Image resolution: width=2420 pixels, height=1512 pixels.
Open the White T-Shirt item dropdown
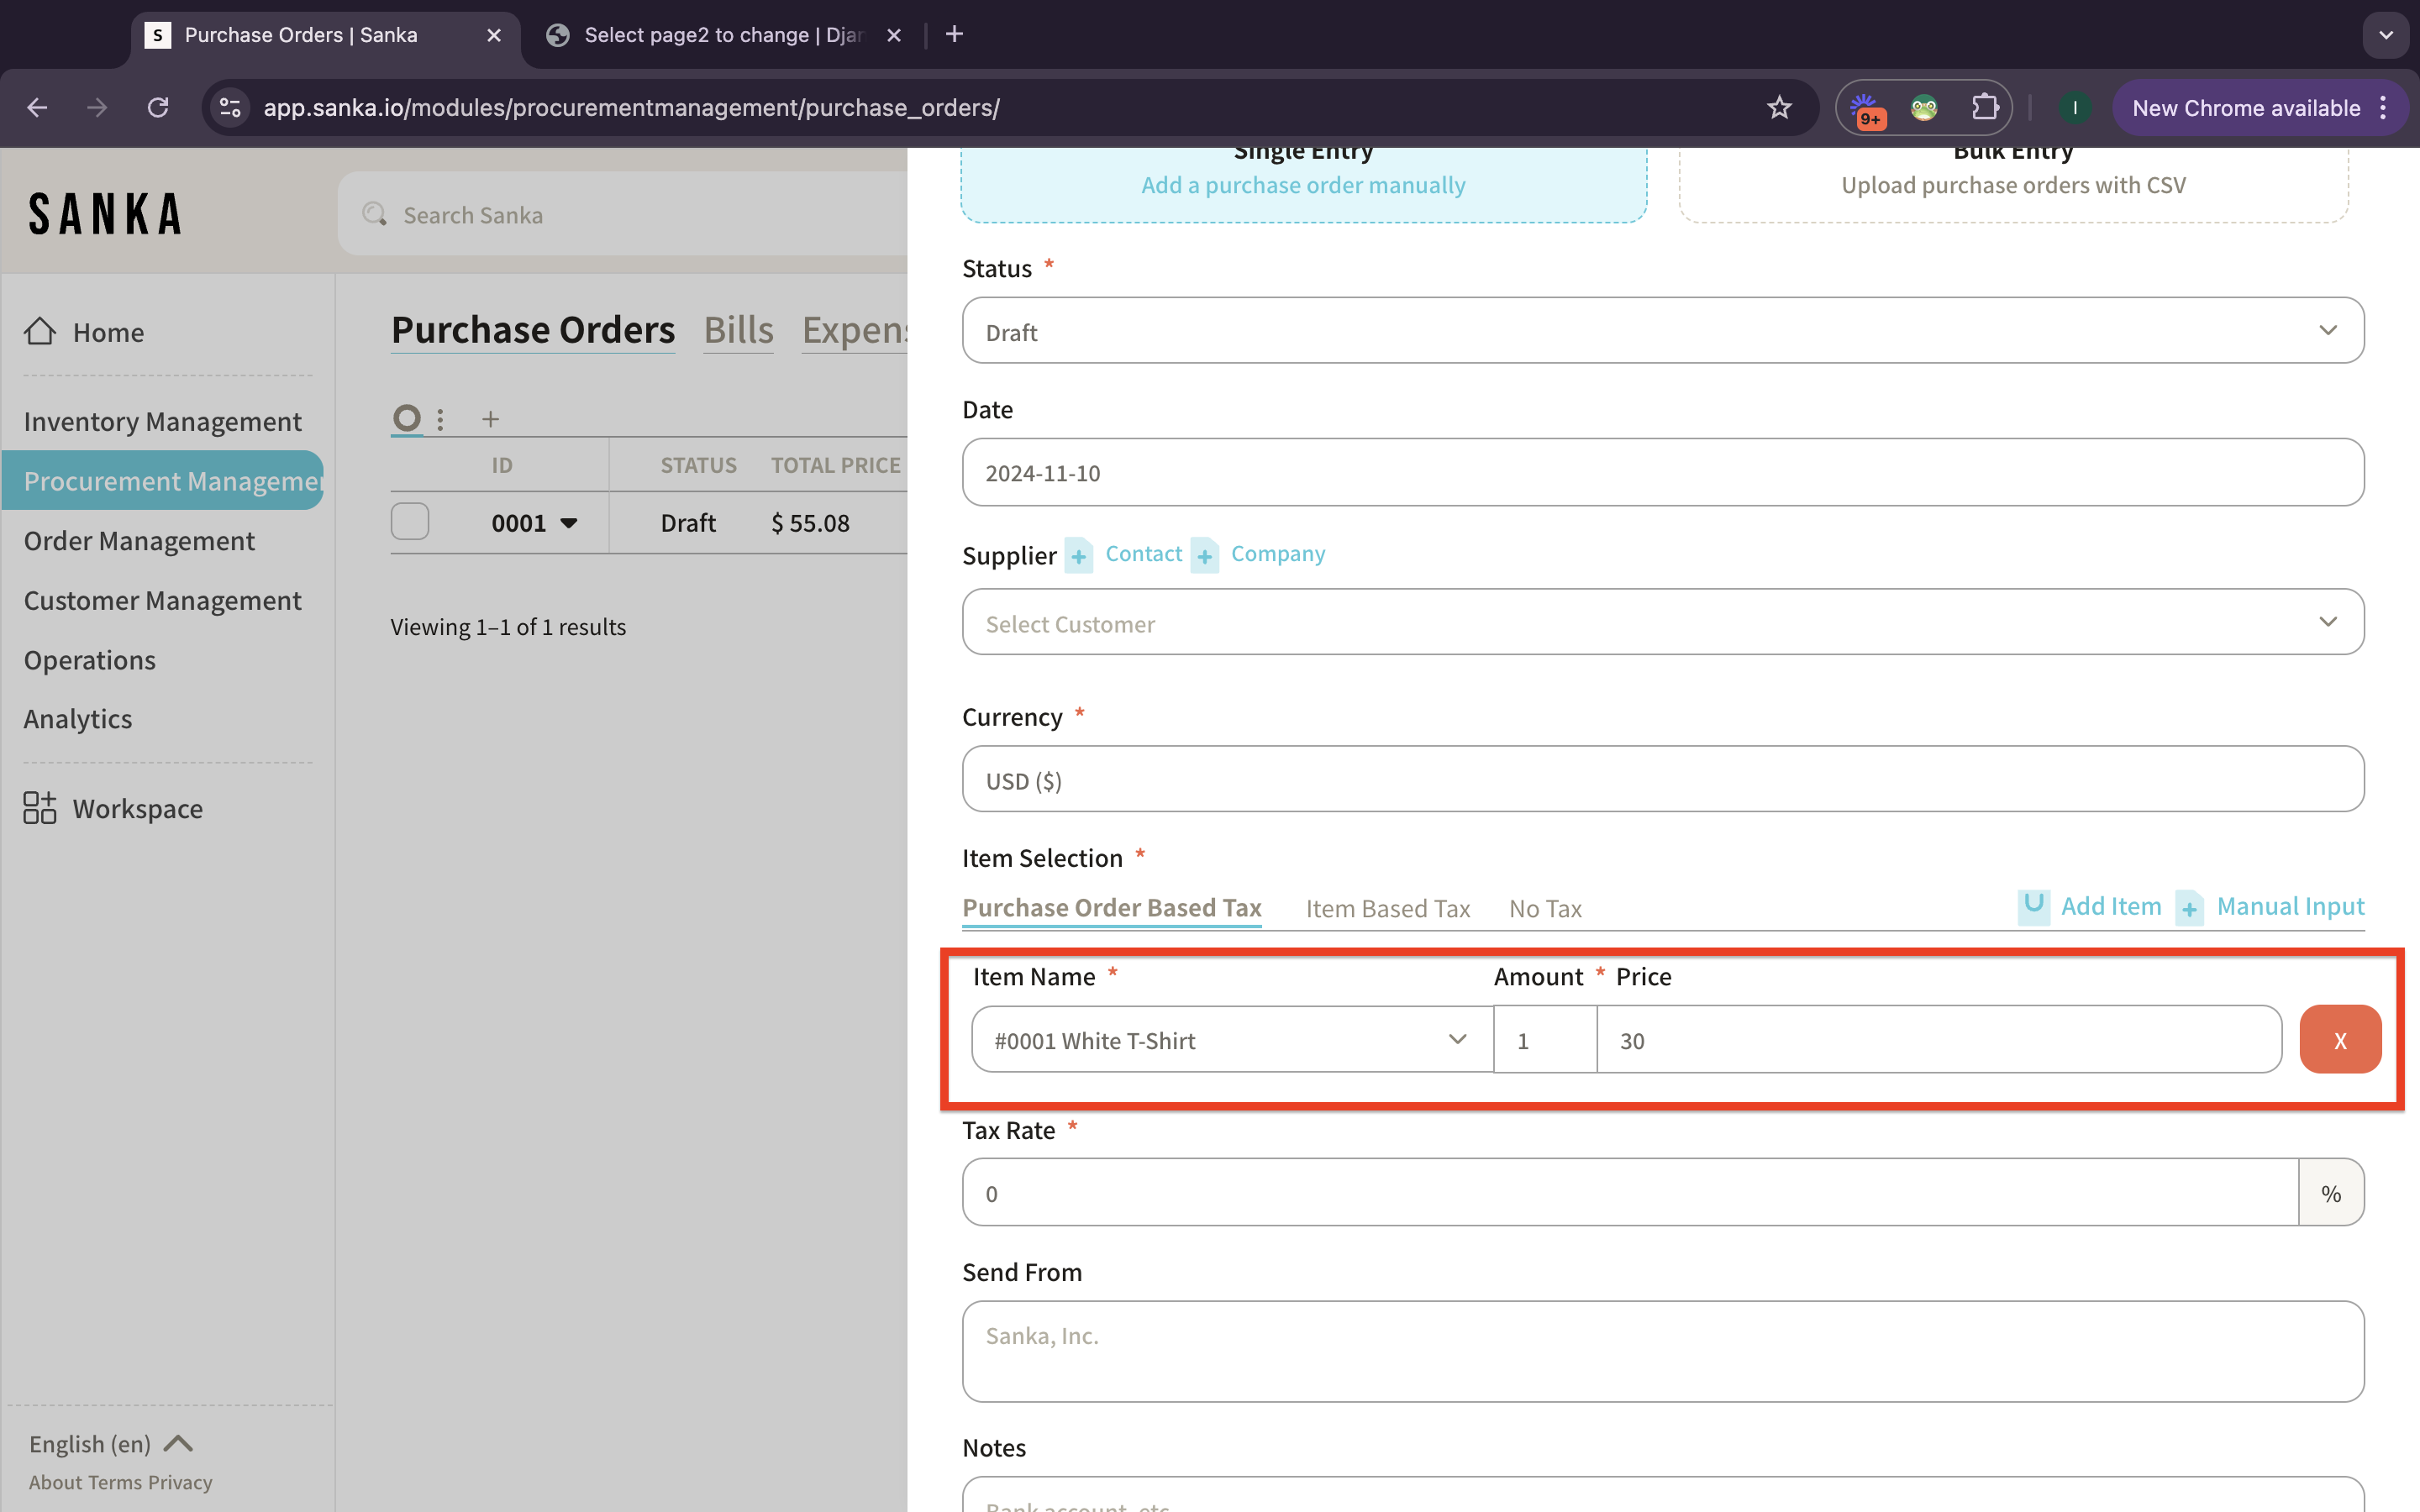click(1231, 1040)
